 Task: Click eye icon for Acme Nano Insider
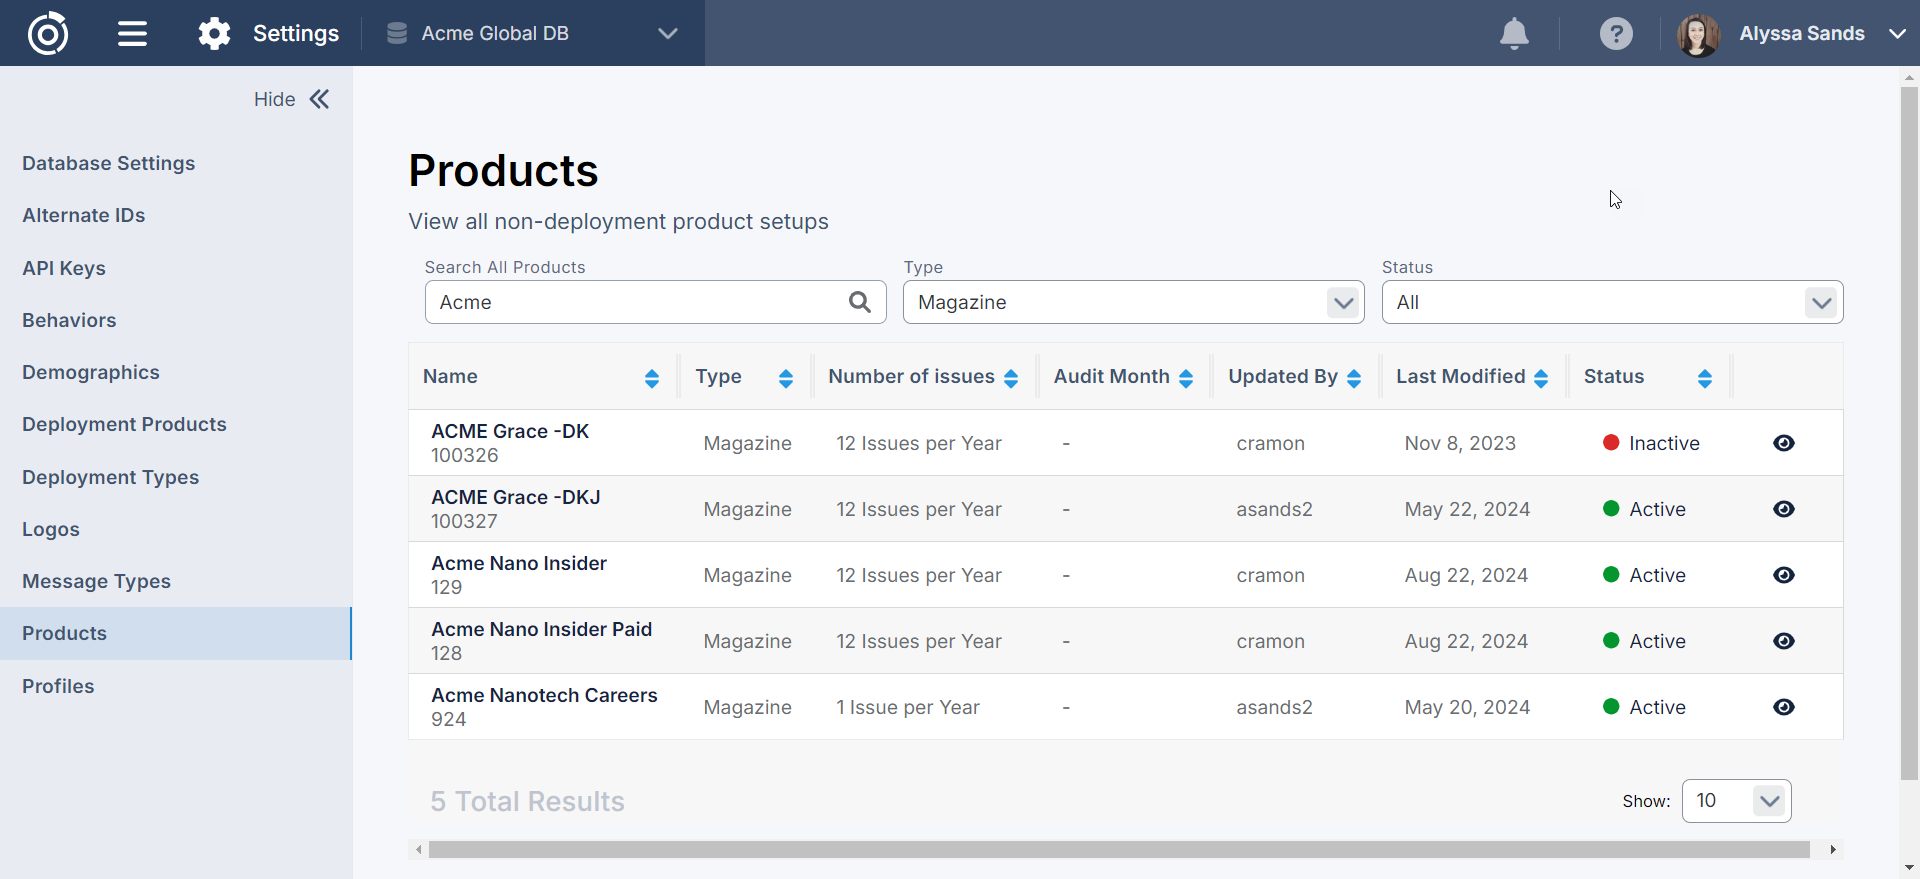coord(1783,575)
